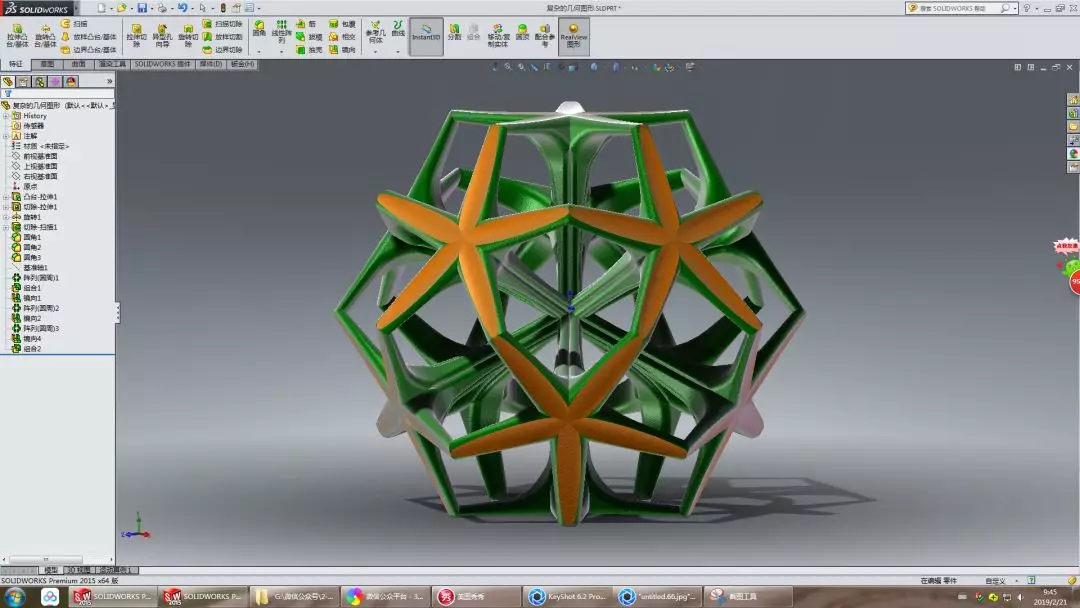Open the Reference Geometry dropdown arrow
1080x608 pixels.
tap(375, 51)
